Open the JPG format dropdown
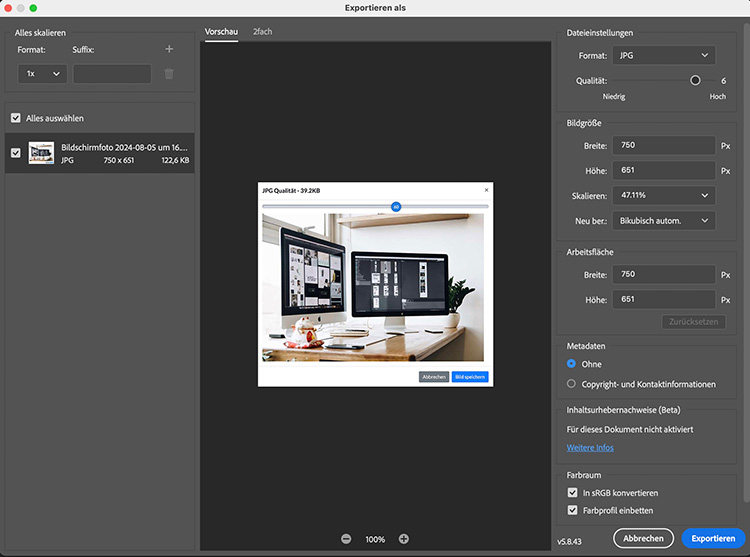This screenshot has height=557, width=750. pos(664,55)
